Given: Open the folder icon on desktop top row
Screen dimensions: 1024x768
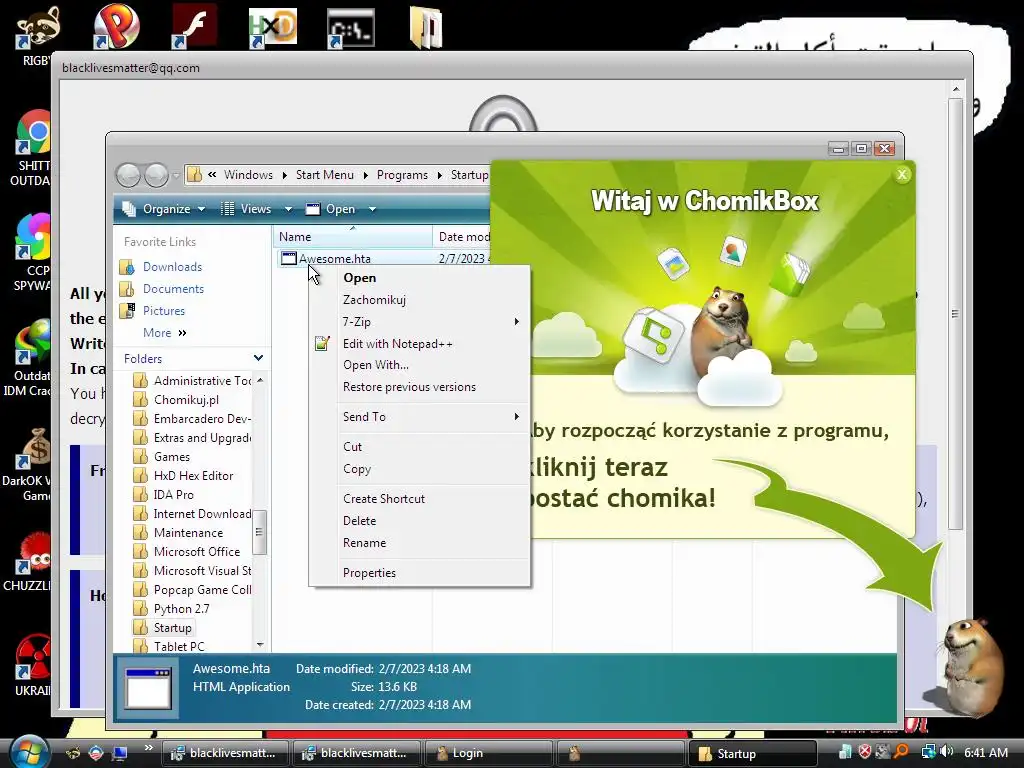Looking at the screenshot, I should tap(426, 27).
